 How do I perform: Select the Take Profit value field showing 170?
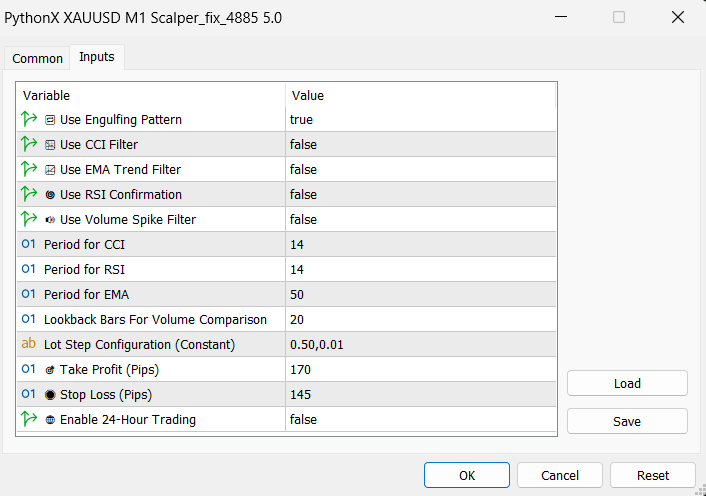pyautogui.click(x=420, y=369)
